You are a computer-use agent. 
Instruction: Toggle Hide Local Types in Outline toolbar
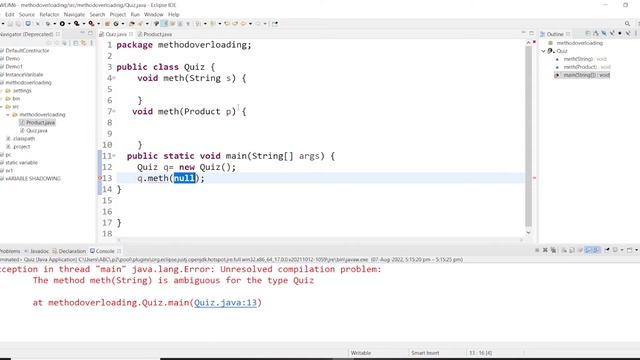(x=628, y=33)
